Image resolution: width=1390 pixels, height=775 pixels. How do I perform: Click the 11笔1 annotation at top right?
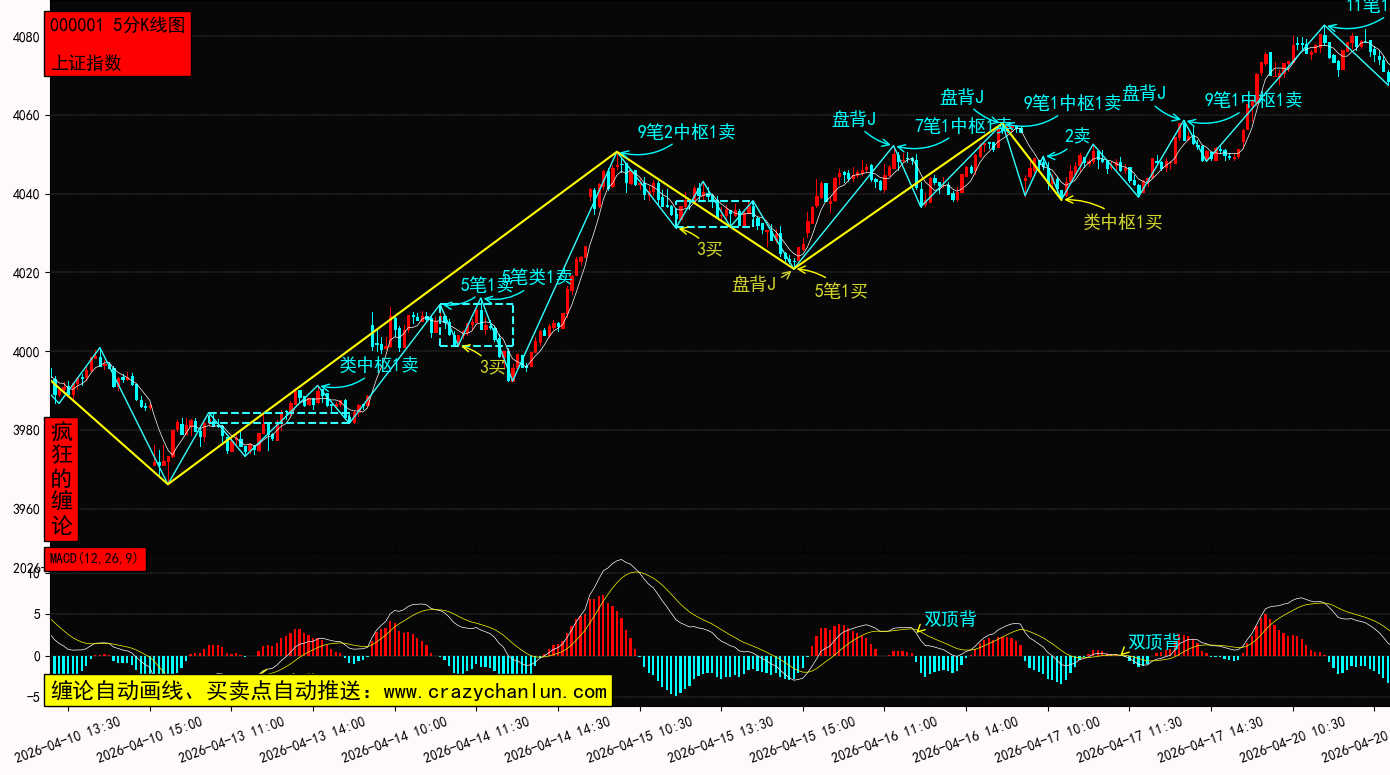tap(1366, 7)
